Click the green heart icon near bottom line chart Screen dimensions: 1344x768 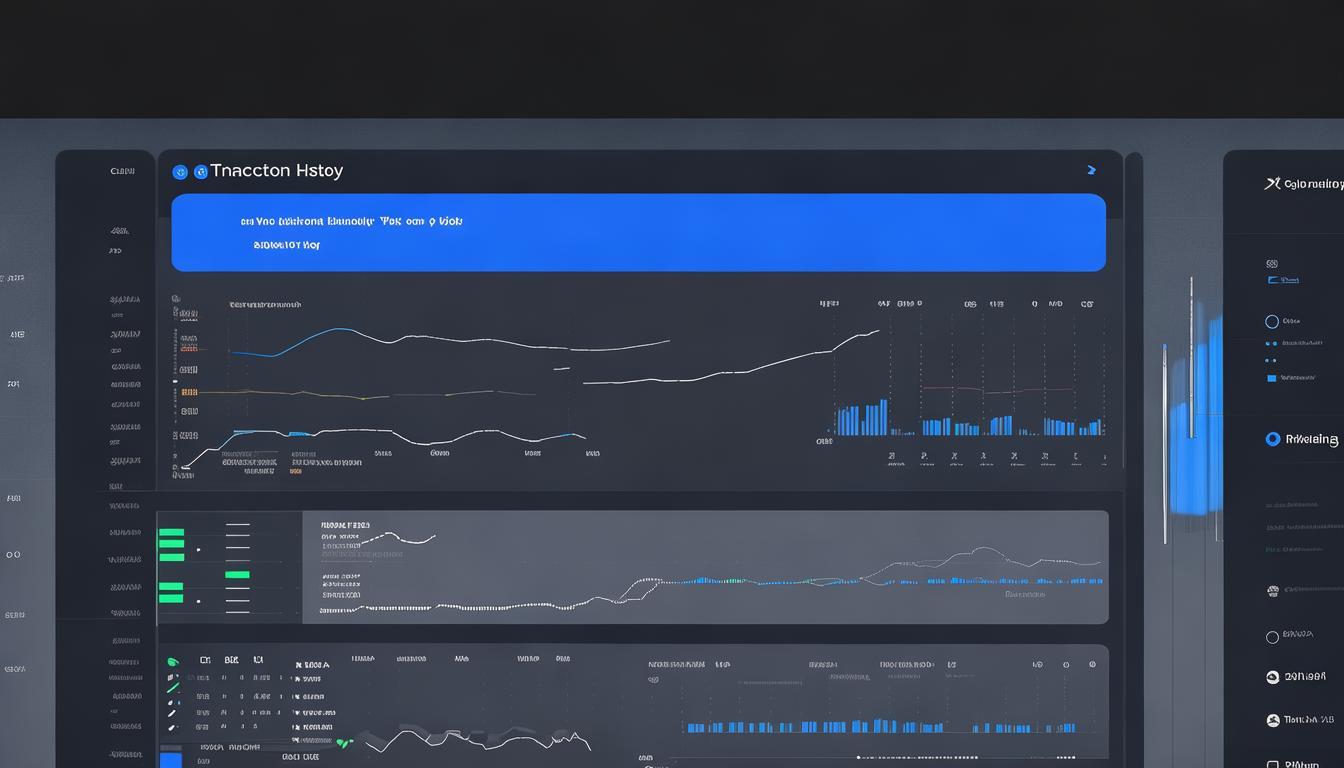pyautogui.click(x=344, y=743)
